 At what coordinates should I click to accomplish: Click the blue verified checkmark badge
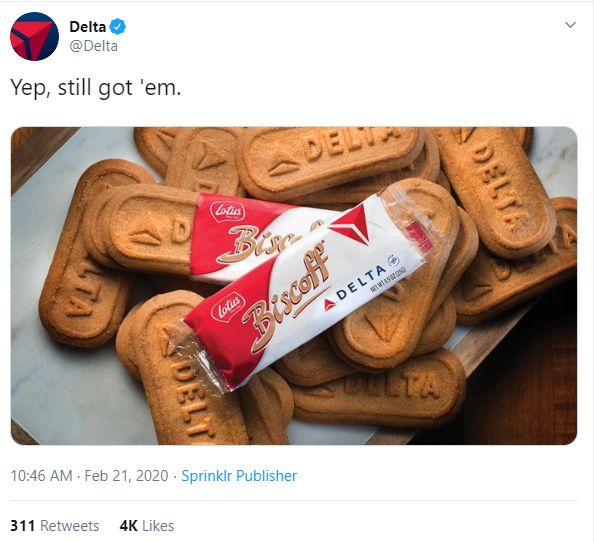(x=118, y=27)
